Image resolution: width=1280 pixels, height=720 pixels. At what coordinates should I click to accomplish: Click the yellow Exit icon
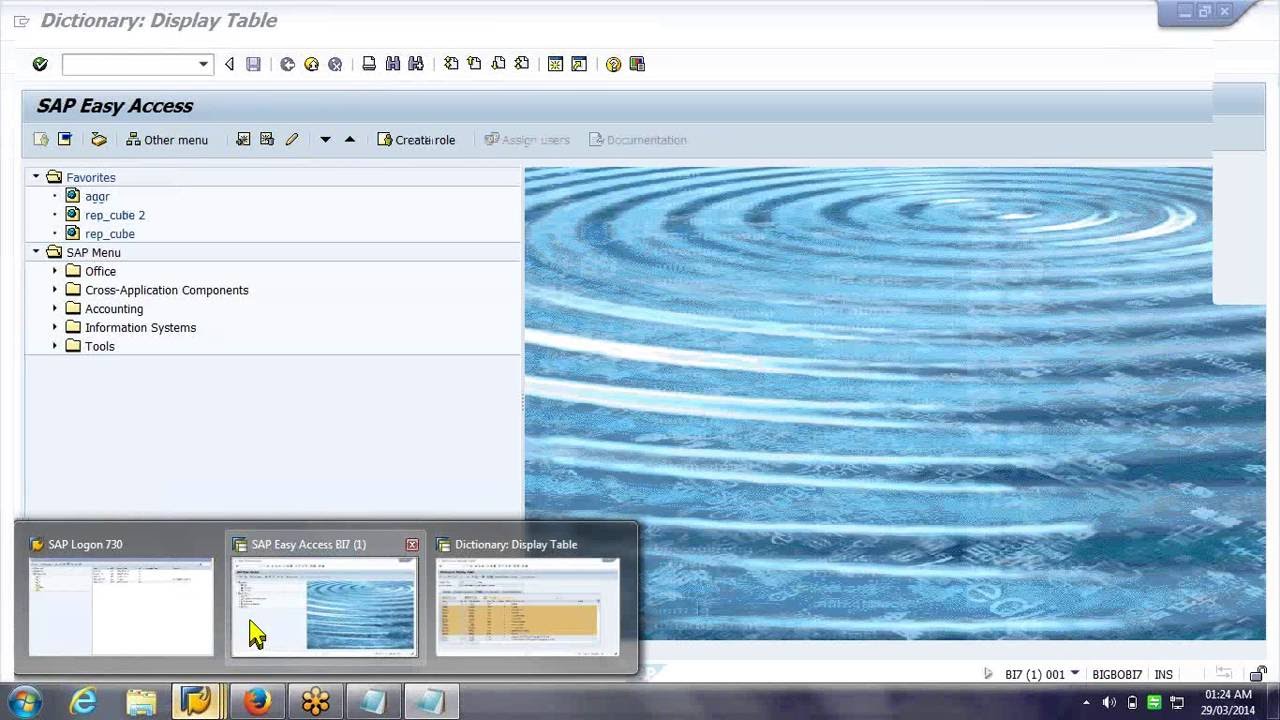coord(311,64)
